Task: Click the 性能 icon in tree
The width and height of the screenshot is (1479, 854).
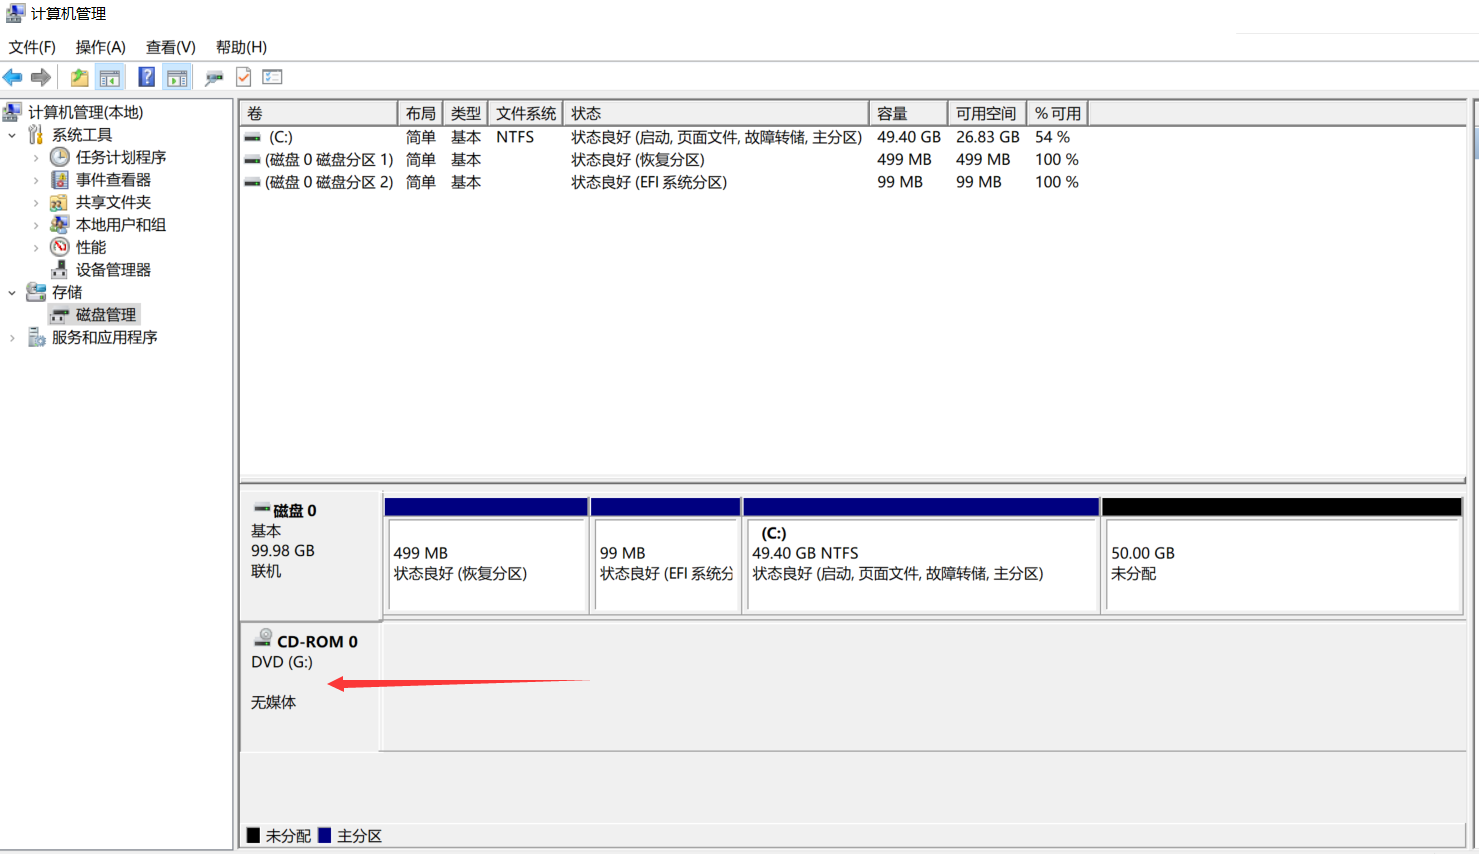Action: [60, 247]
